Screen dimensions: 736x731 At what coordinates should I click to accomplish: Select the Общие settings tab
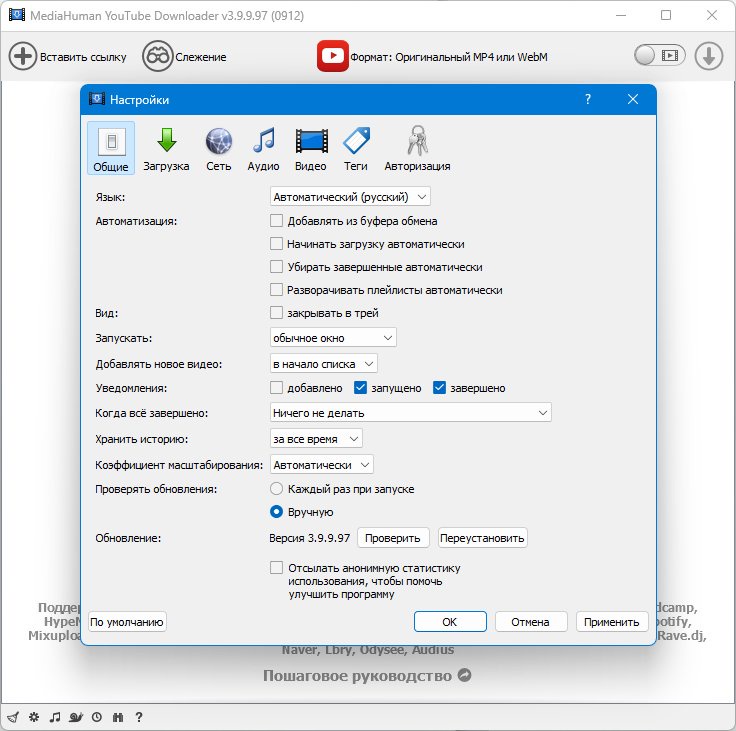coord(111,148)
